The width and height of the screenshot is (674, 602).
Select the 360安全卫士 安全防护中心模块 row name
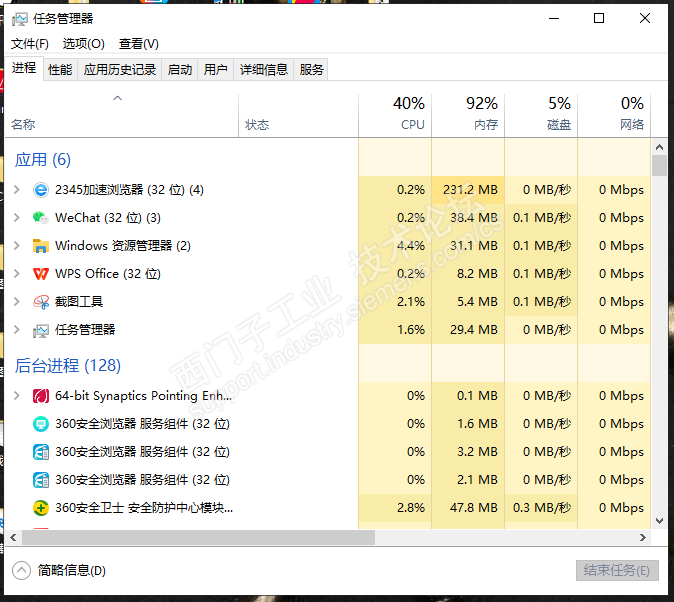click(x=144, y=508)
